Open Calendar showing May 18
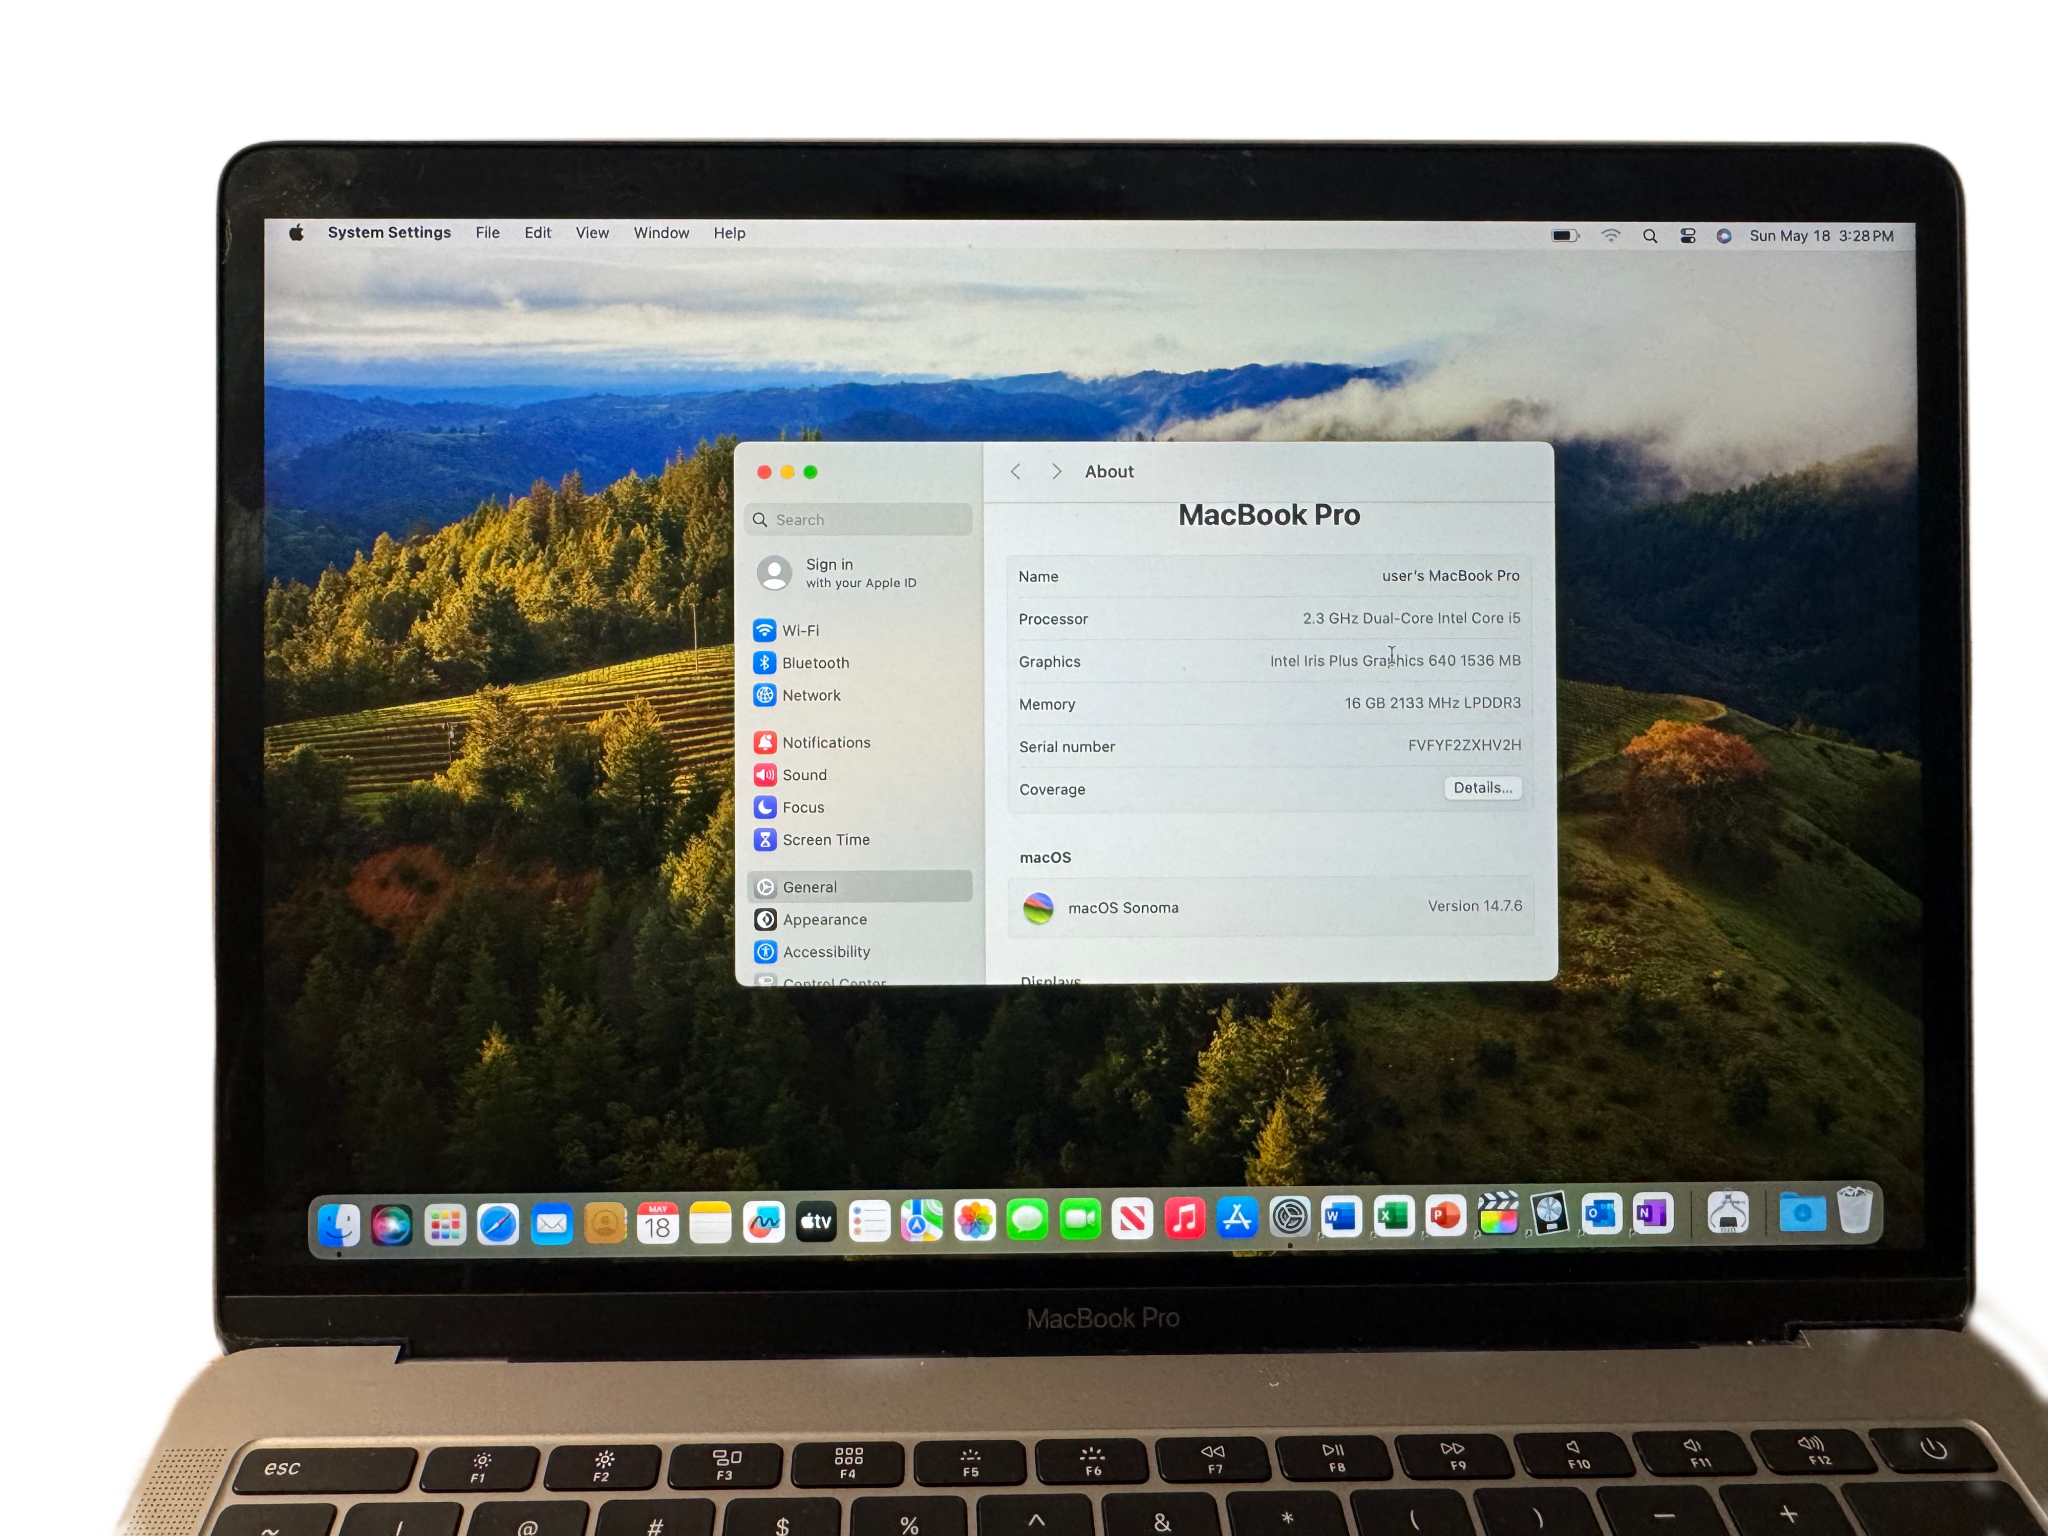The width and height of the screenshot is (2048, 1536). pyautogui.click(x=658, y=1223)
